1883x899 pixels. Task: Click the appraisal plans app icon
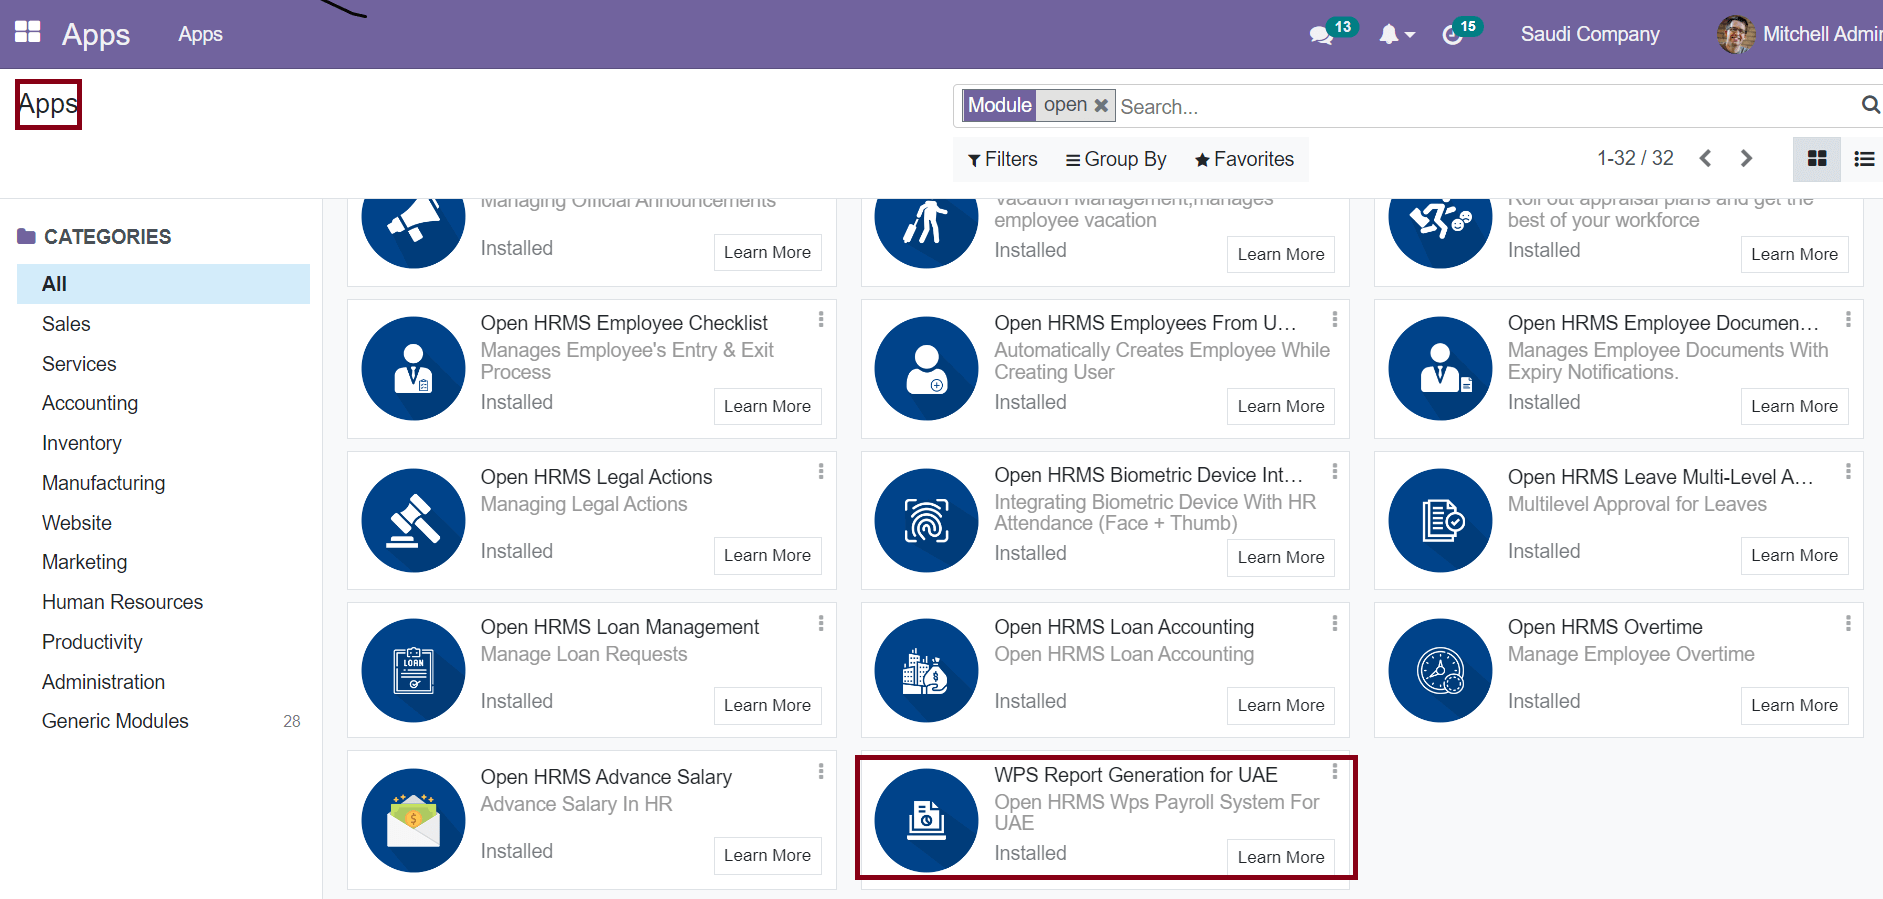[x=1440, y=233]
